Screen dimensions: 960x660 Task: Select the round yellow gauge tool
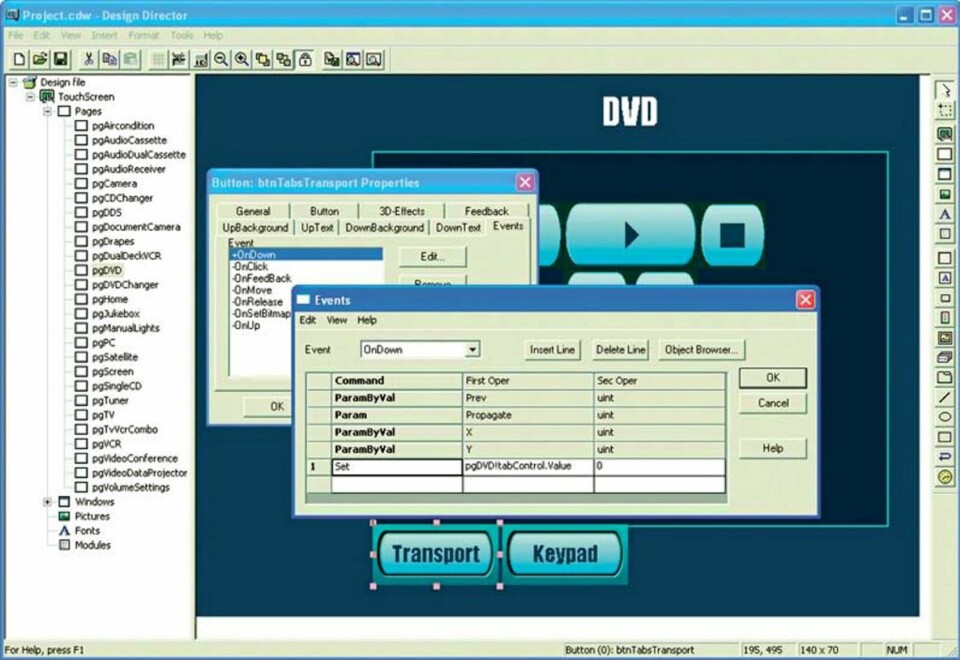[945, 477]
